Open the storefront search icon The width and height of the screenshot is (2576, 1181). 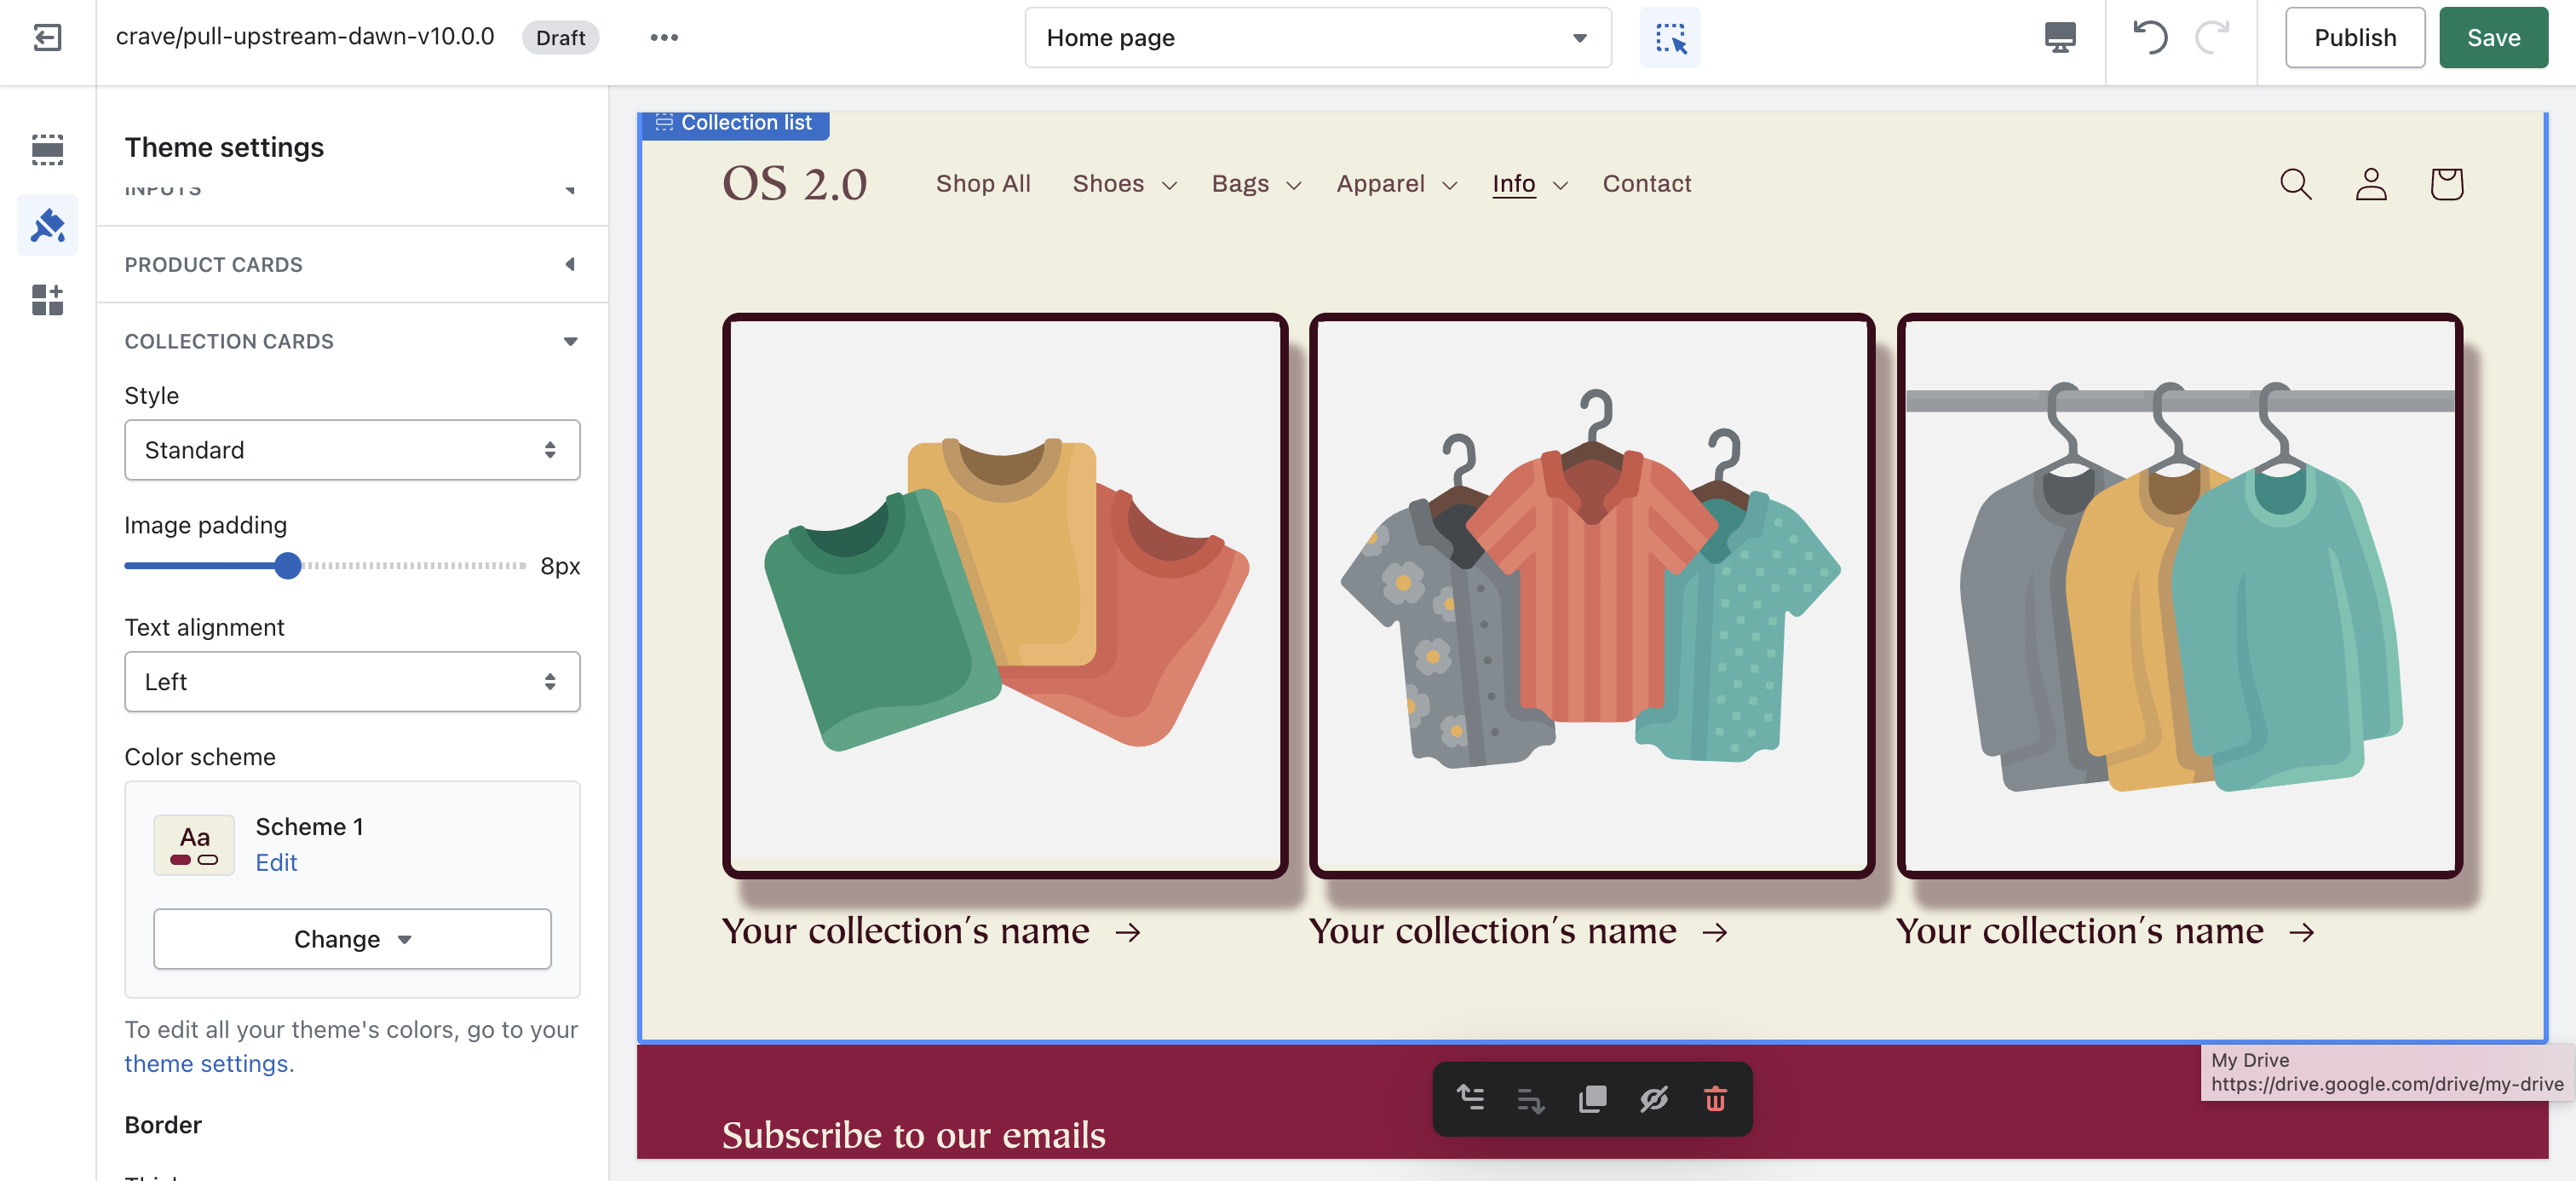[2295, 184]
